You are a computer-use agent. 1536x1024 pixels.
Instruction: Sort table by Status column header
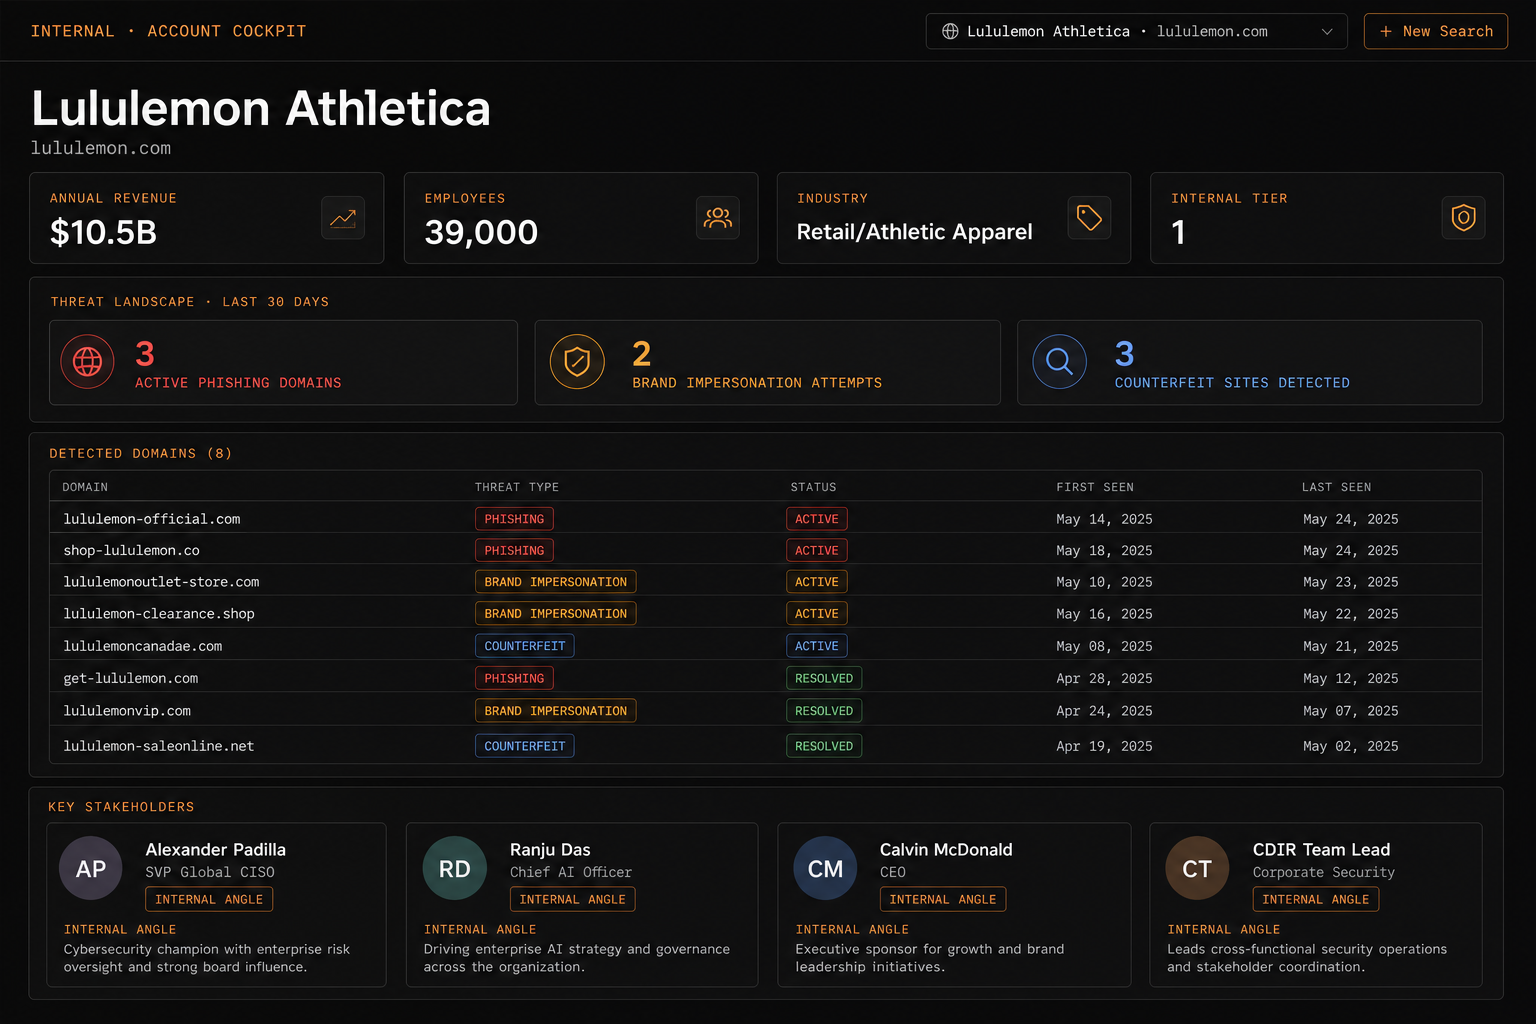click(813, 487)
